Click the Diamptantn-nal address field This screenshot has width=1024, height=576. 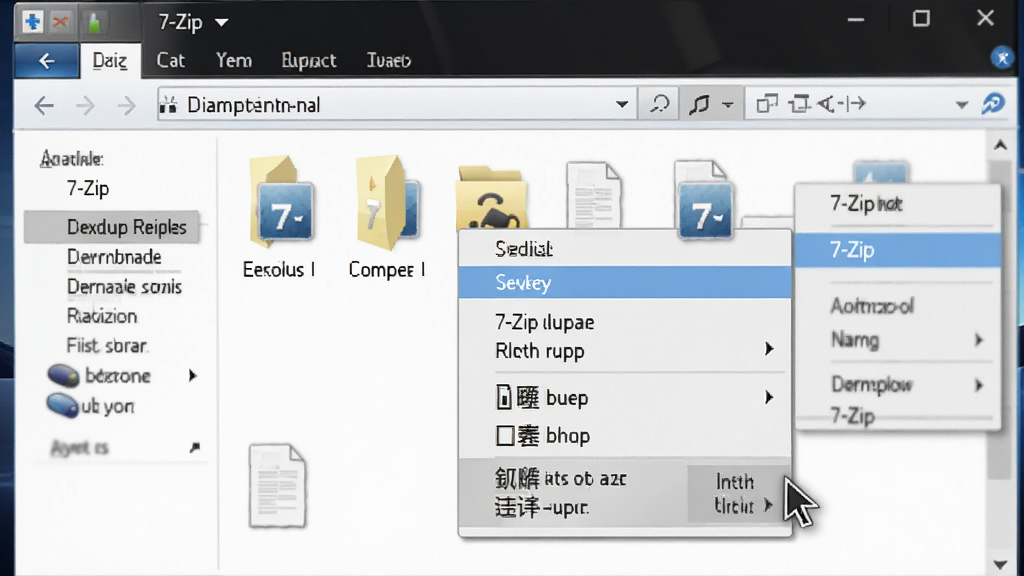[397, 104]
